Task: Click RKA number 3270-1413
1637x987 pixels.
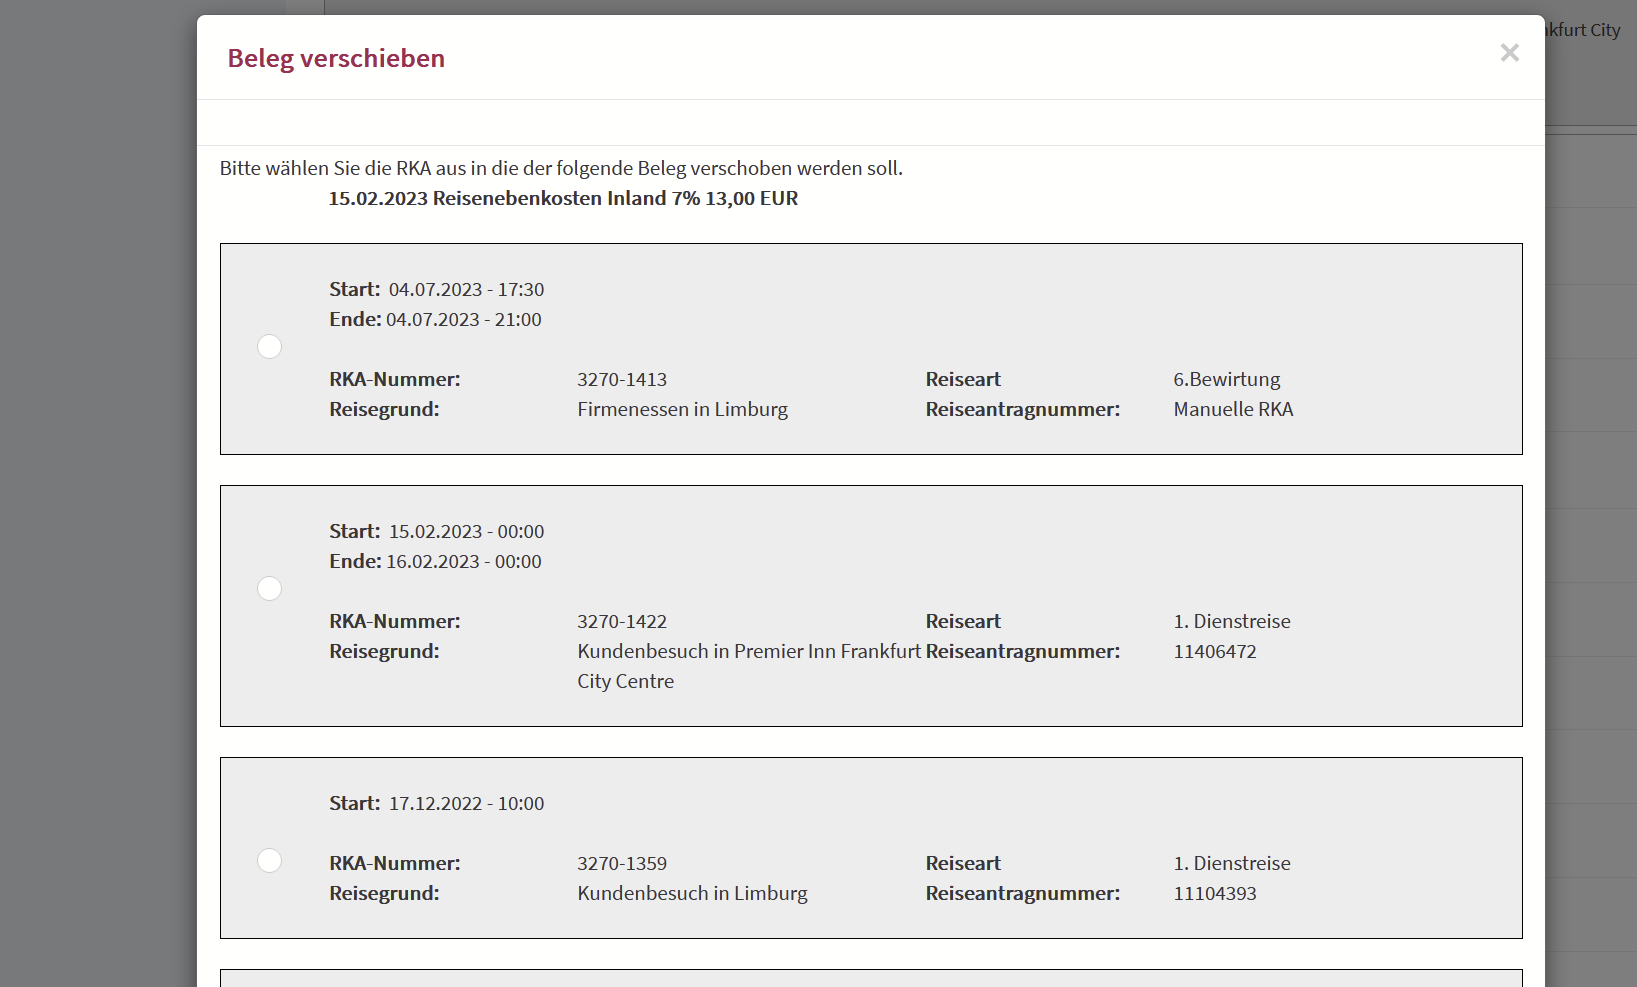Action: click(x=622, y=380)
